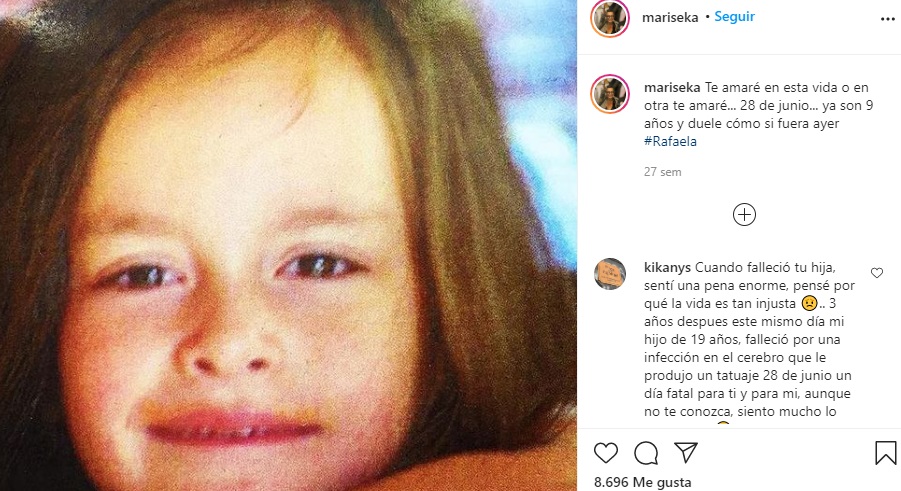901x491 pixels.
Task: Open mariseka profile picture in header
Action: point(610,18)
